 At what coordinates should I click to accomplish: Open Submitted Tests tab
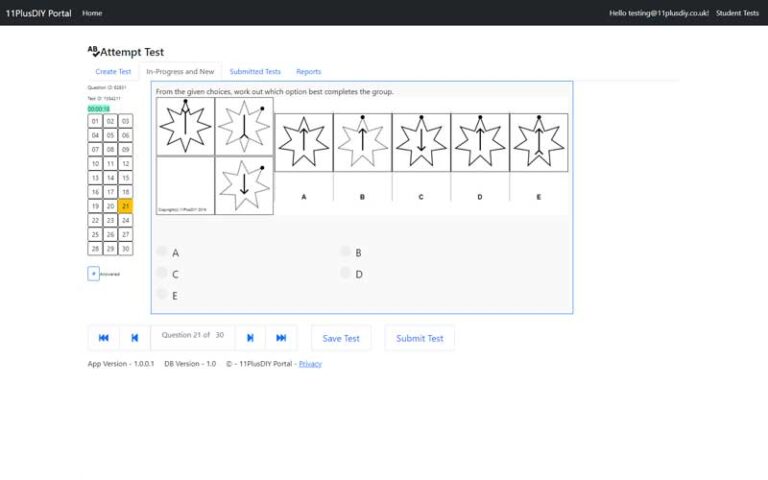255,72
